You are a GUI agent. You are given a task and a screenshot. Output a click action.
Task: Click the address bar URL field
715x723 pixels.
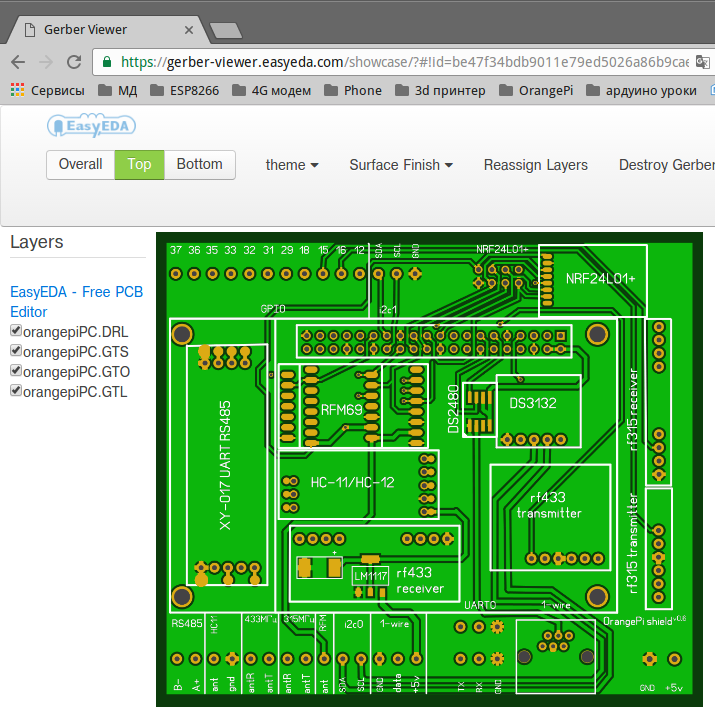coord(400,62)
